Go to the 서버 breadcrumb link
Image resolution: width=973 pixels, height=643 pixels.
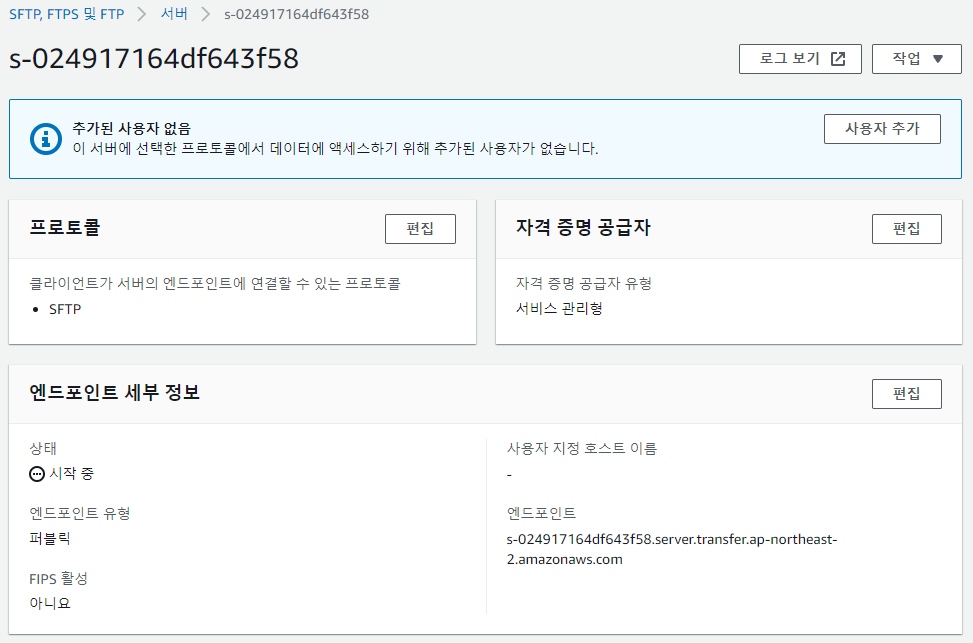tap(174, 14)
